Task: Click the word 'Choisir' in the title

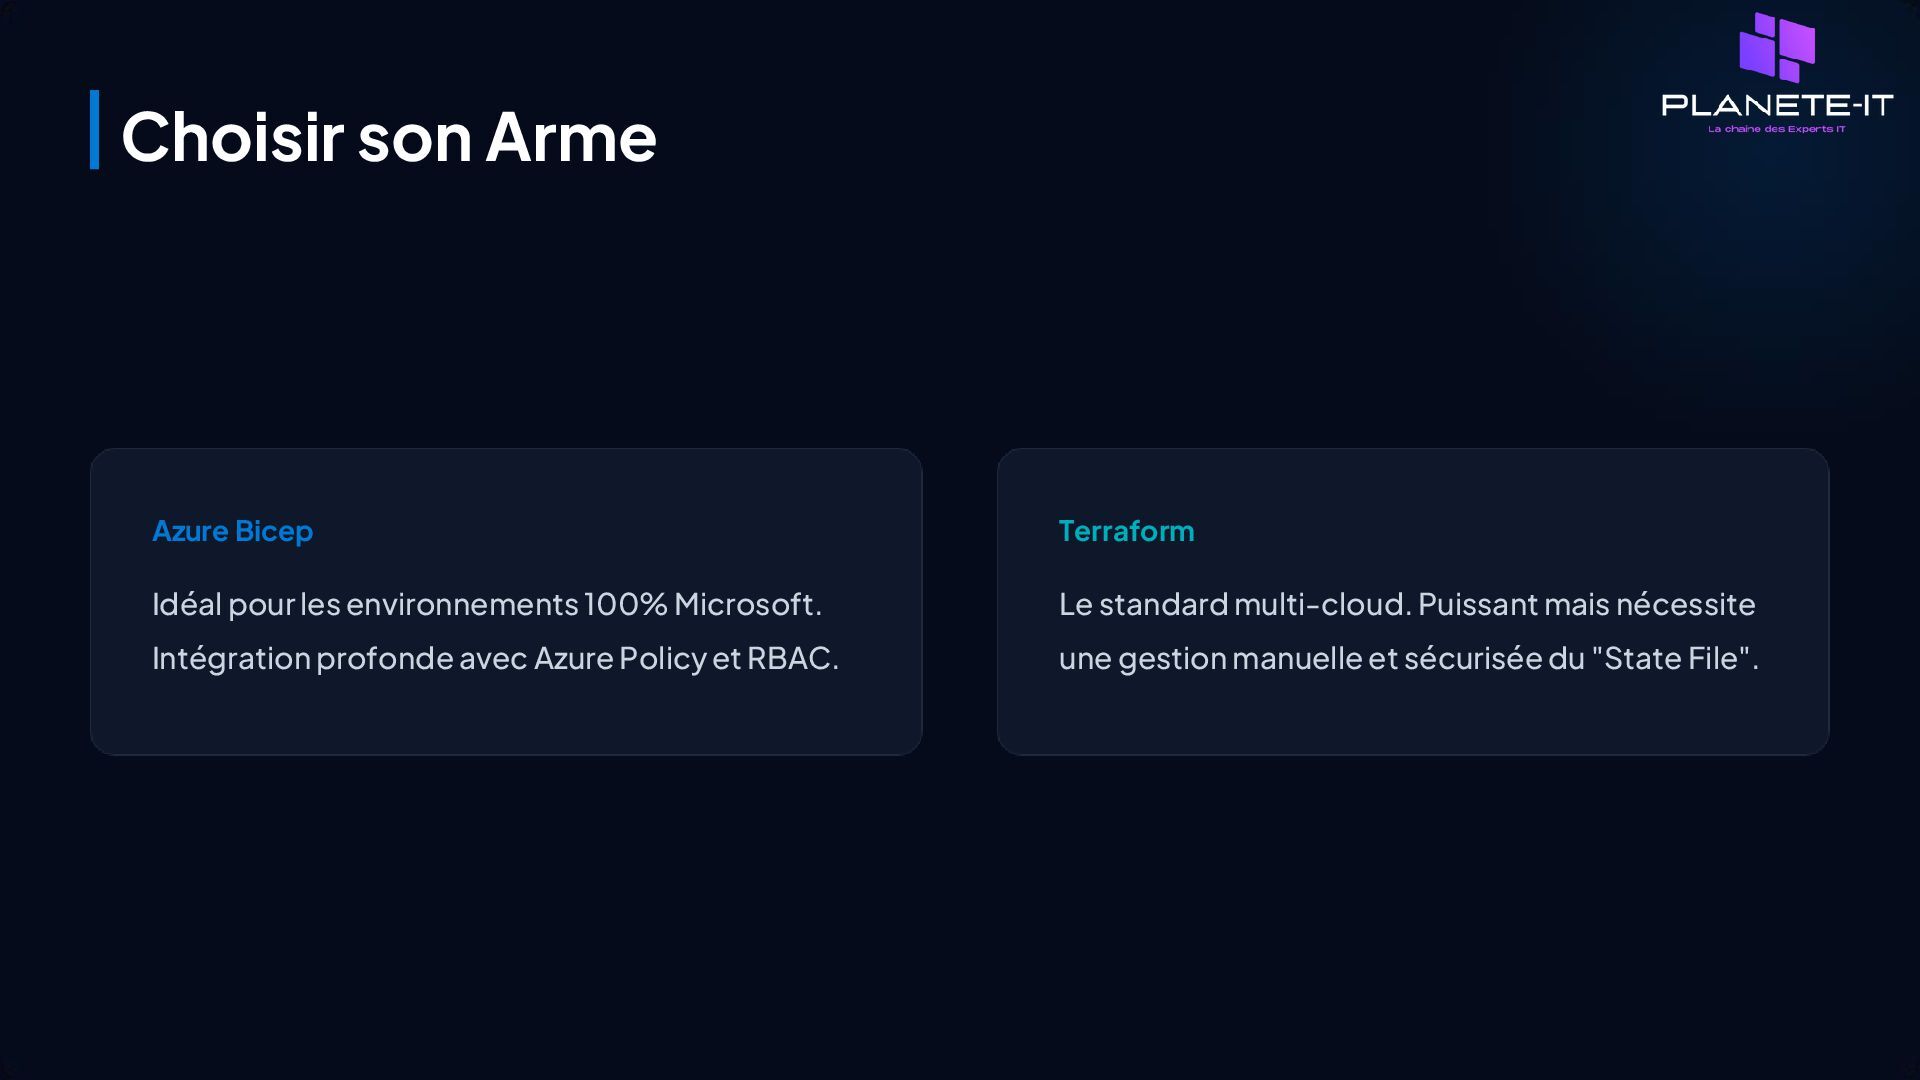Action: click(x=232, y=136)
